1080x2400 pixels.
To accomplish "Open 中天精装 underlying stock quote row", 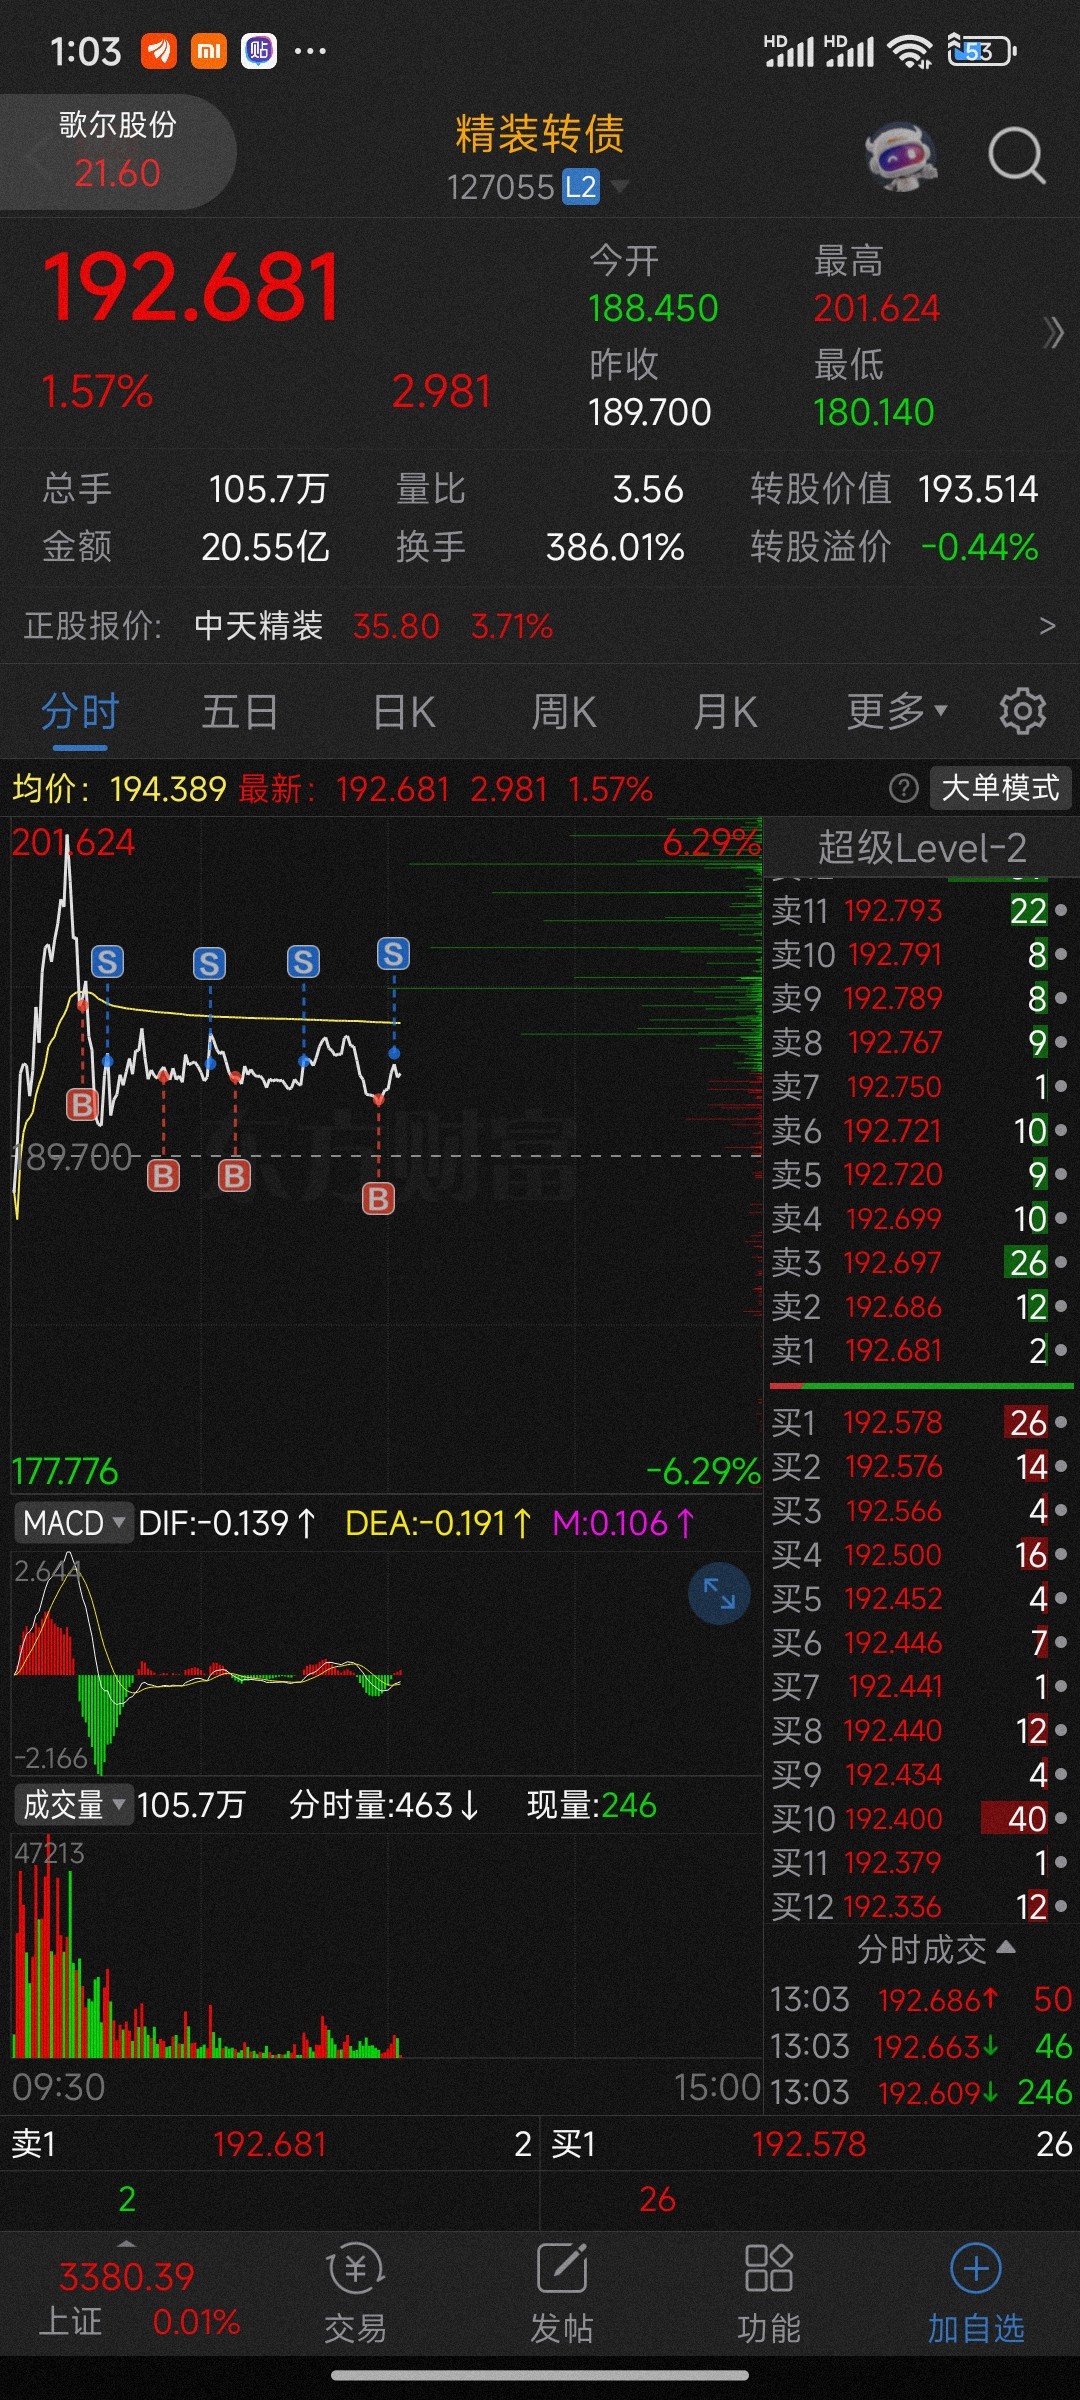I will (540, 626).
